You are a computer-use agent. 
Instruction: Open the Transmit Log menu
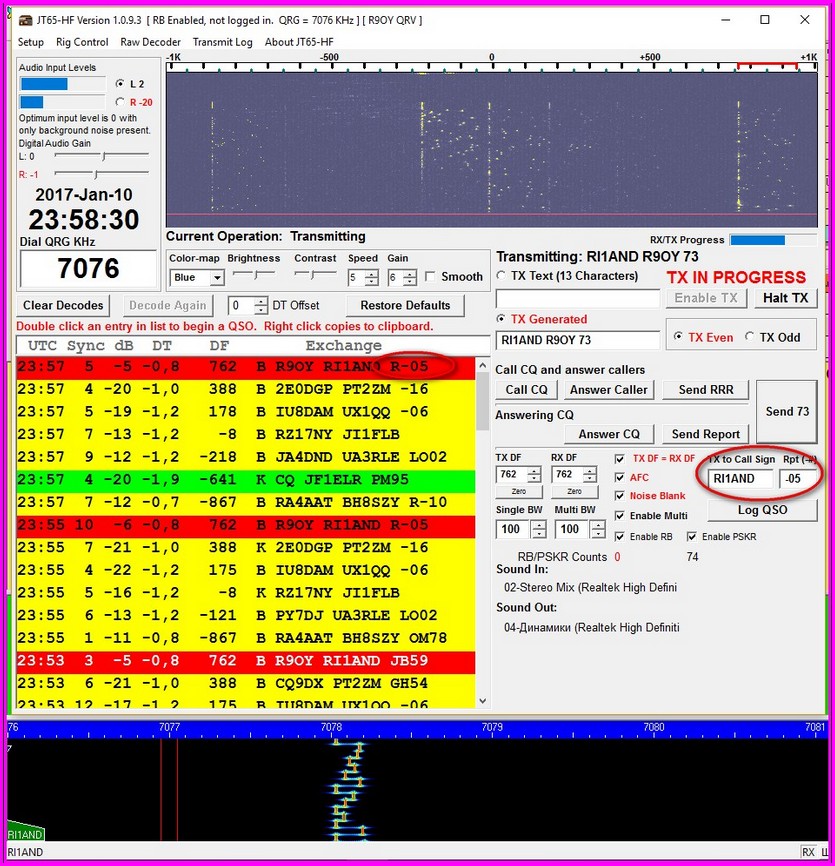click(x=222, y=42)
